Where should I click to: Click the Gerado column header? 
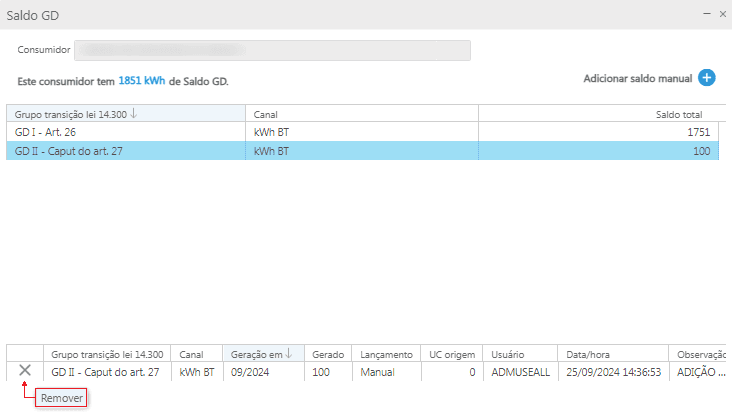[x=328, y=354]
